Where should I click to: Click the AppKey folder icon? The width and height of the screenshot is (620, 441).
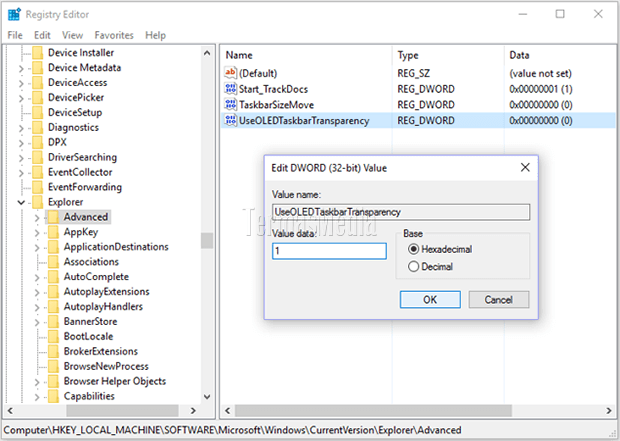point(53,232)
